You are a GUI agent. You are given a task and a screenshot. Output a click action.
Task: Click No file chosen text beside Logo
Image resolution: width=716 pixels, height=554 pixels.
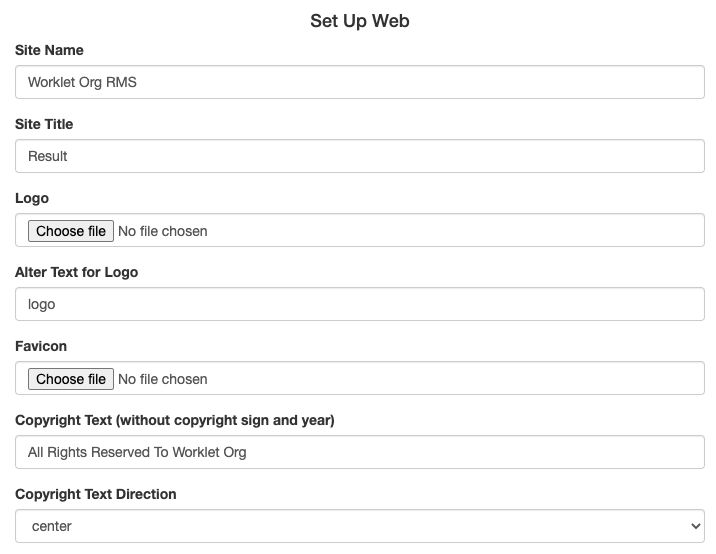coord(163,231)
